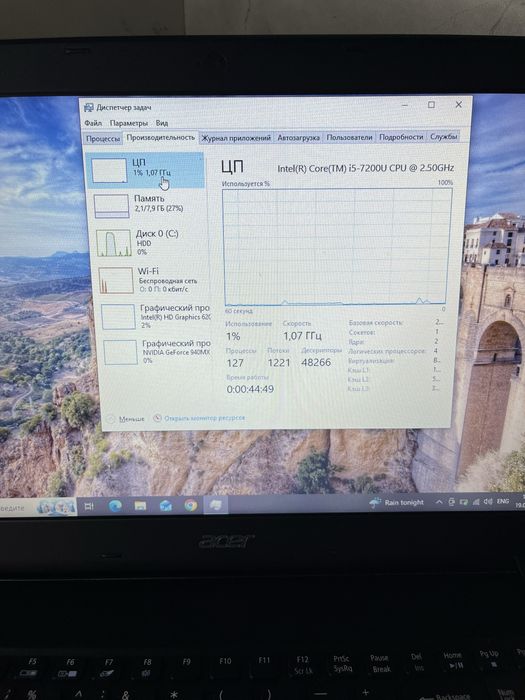
Task: Open the Файл menu
Action: point(93,123)
